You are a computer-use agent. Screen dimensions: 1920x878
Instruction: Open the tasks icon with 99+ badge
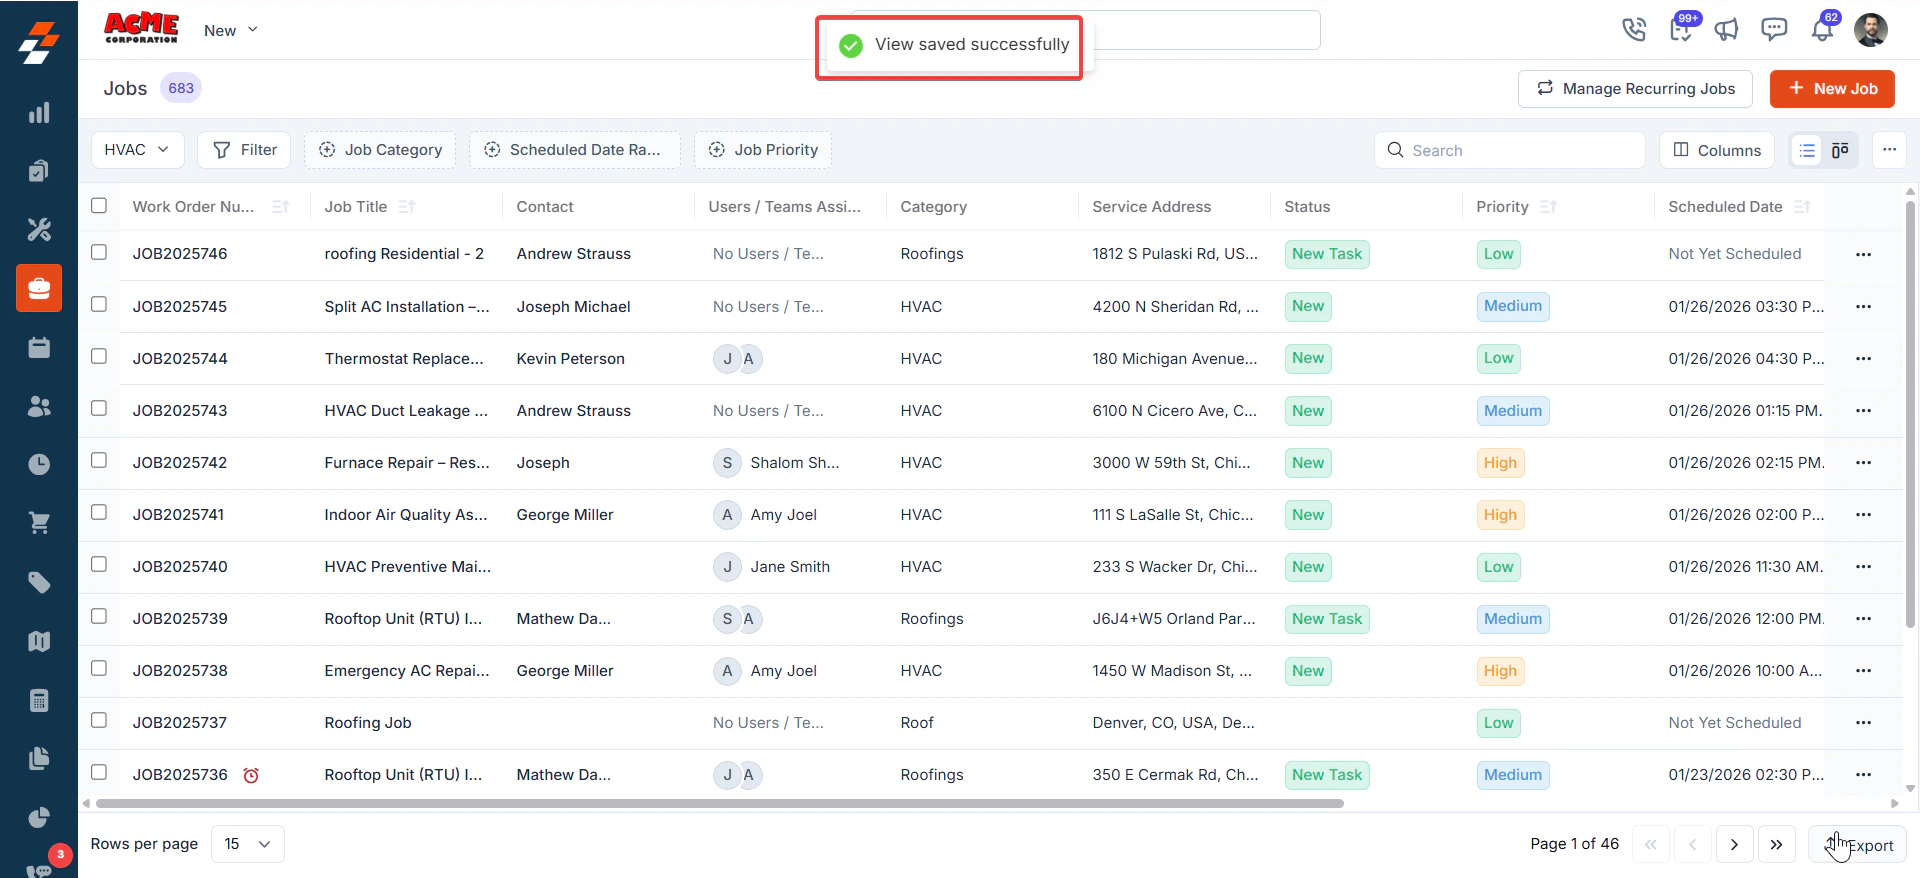1682,29
